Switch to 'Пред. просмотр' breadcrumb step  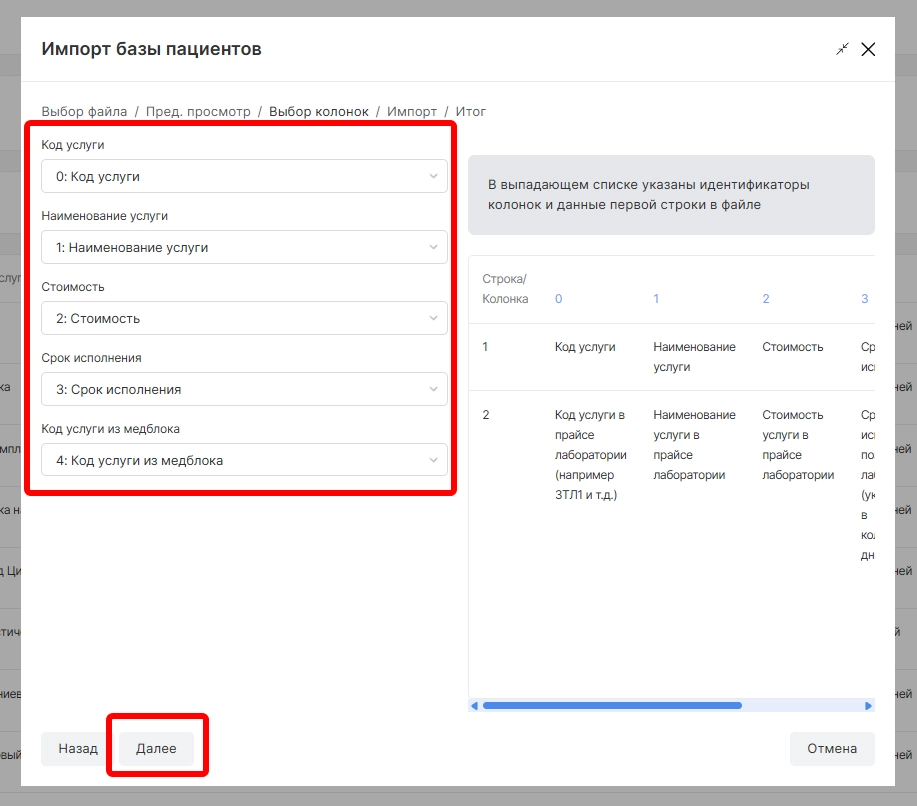(198, 112)
